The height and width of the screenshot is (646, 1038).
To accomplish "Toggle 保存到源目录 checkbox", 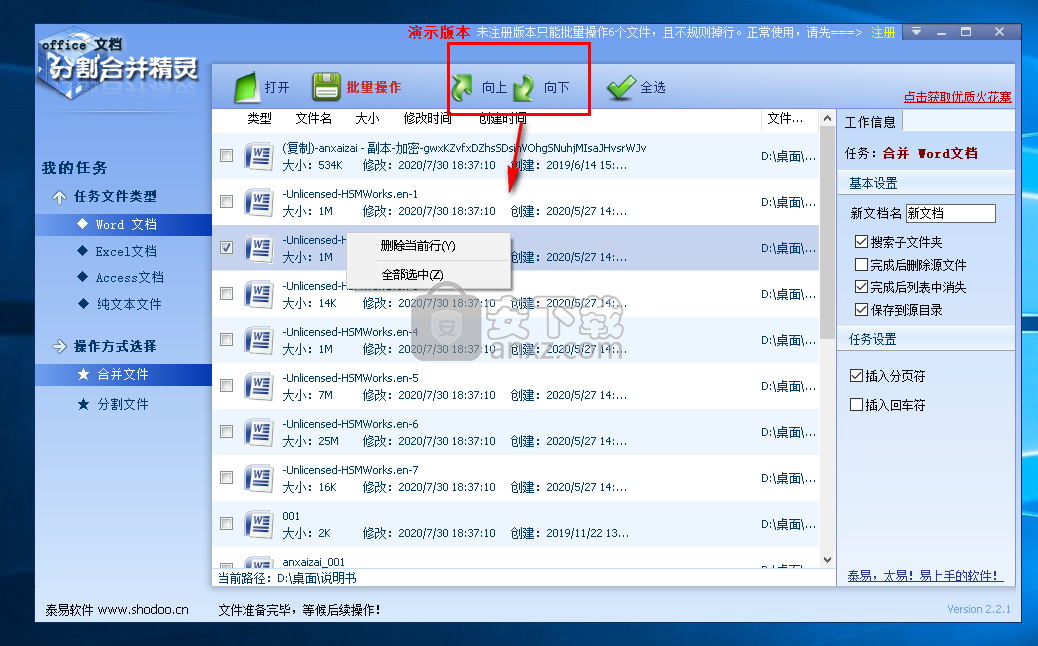I will click(x=861, y=310).
